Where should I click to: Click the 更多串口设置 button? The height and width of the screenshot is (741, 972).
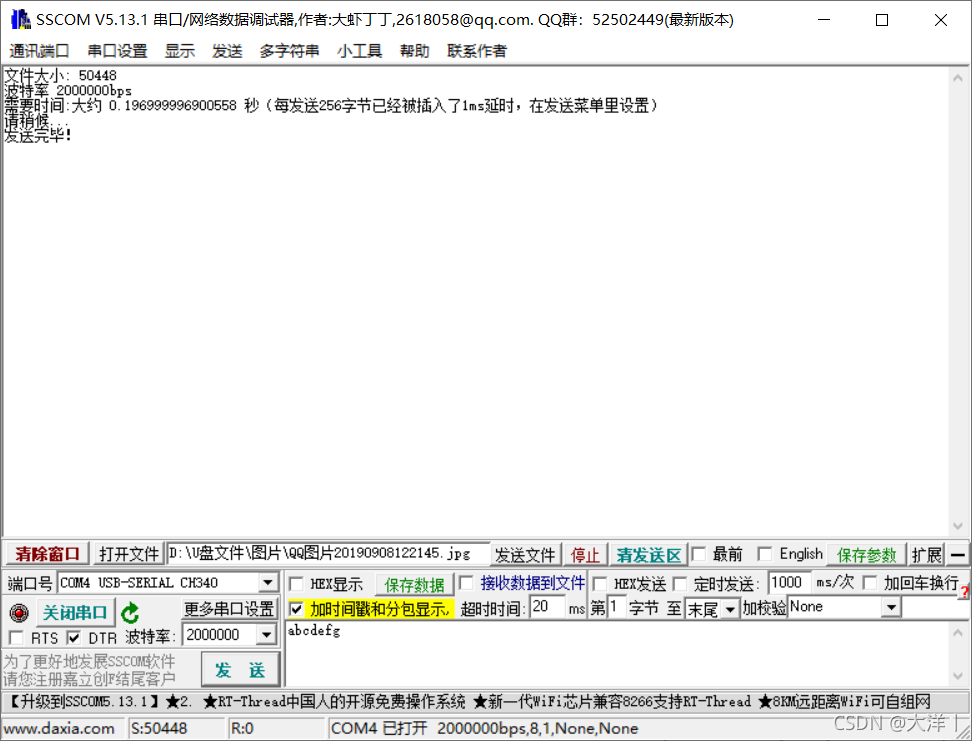click(229, 609)
